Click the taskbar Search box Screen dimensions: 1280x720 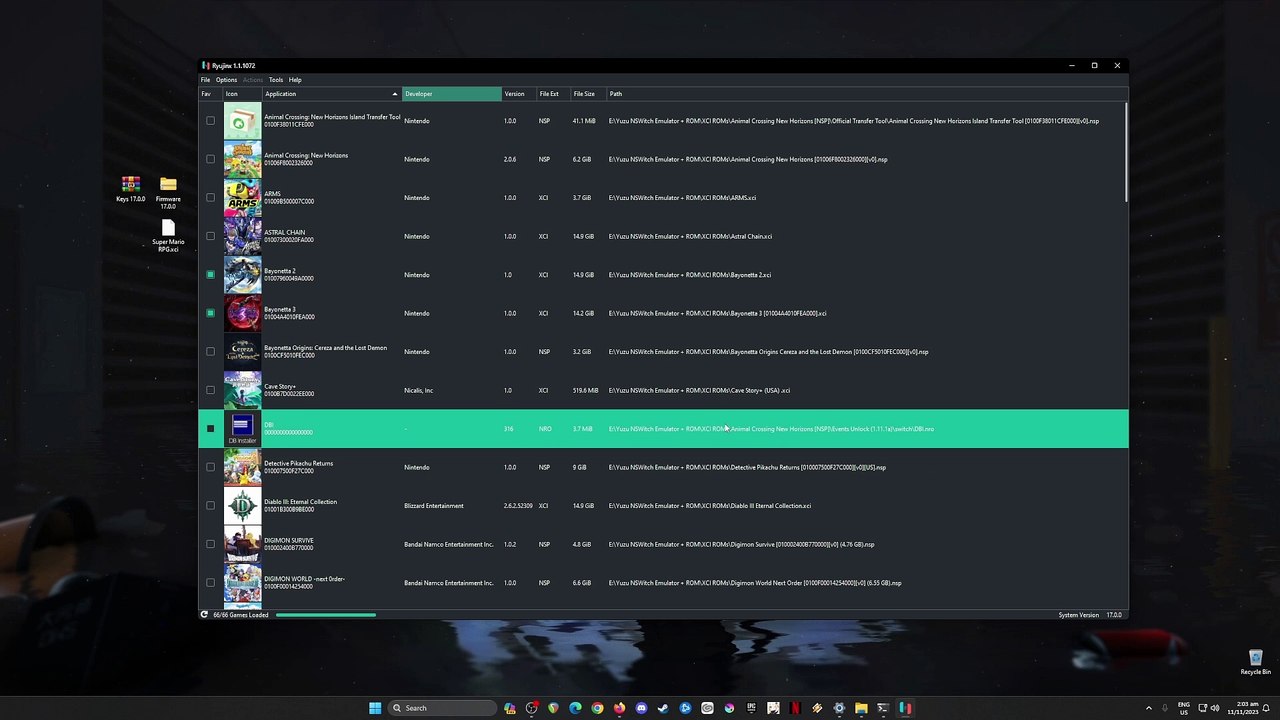click(x=442, y=708)
